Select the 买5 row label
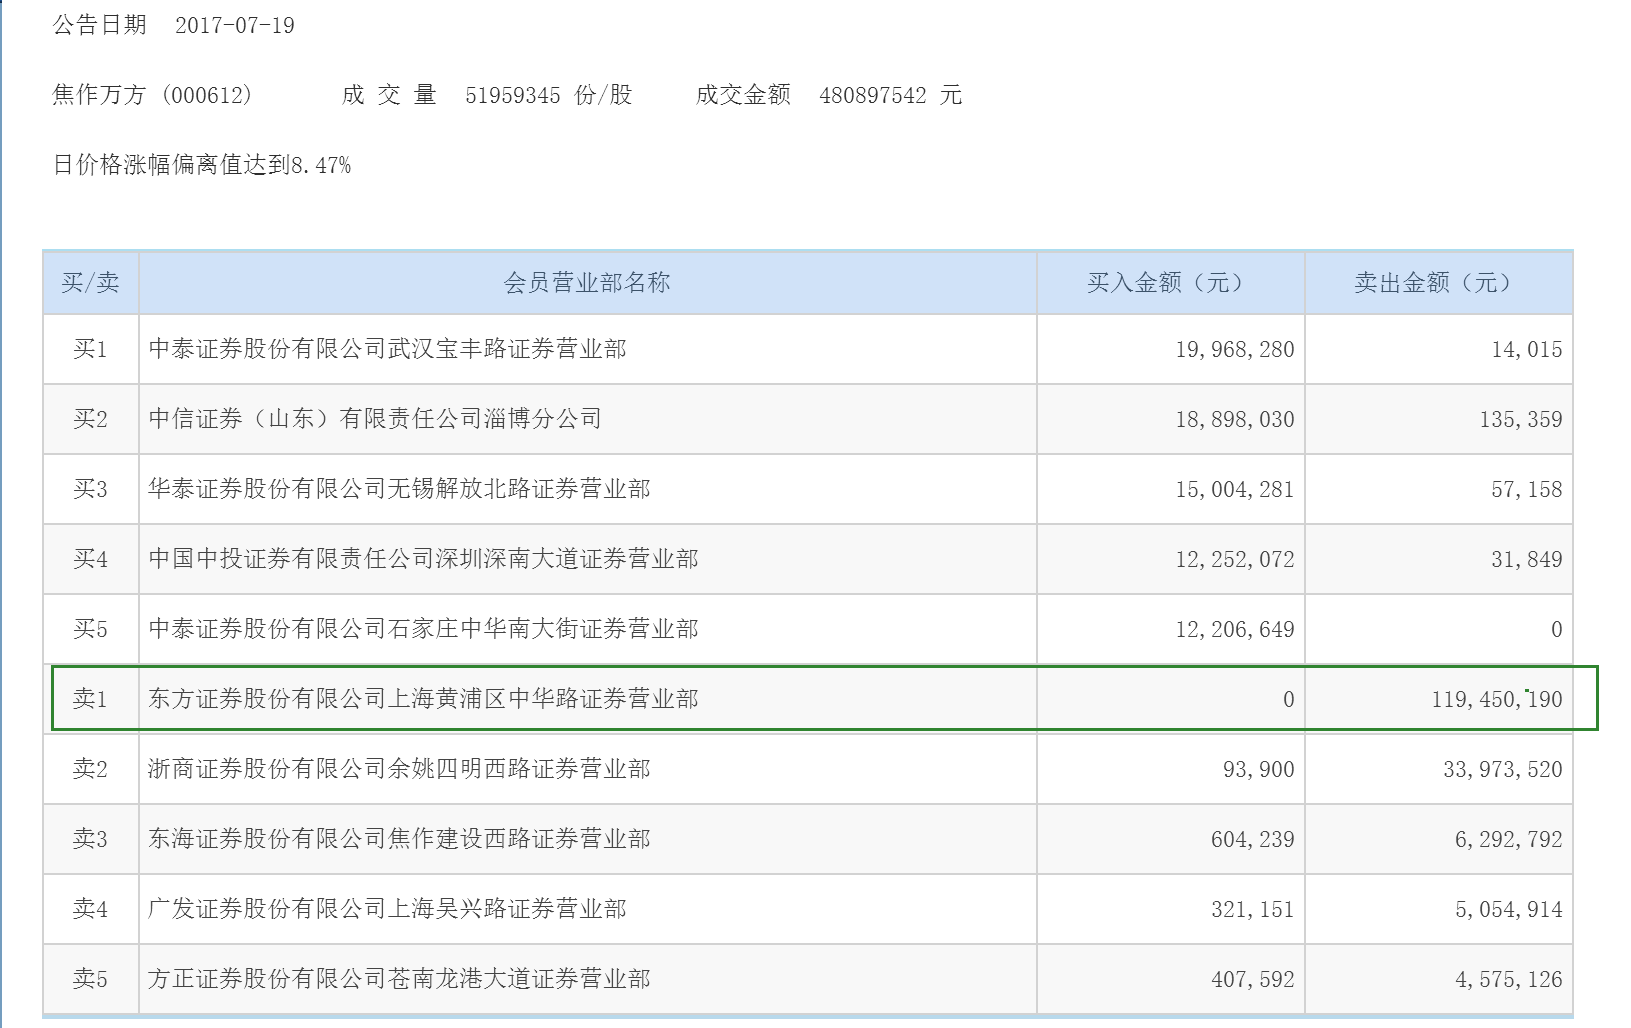Viewport: 1631px width, 1028px height. pyautogui.click(x=90, y=629)
